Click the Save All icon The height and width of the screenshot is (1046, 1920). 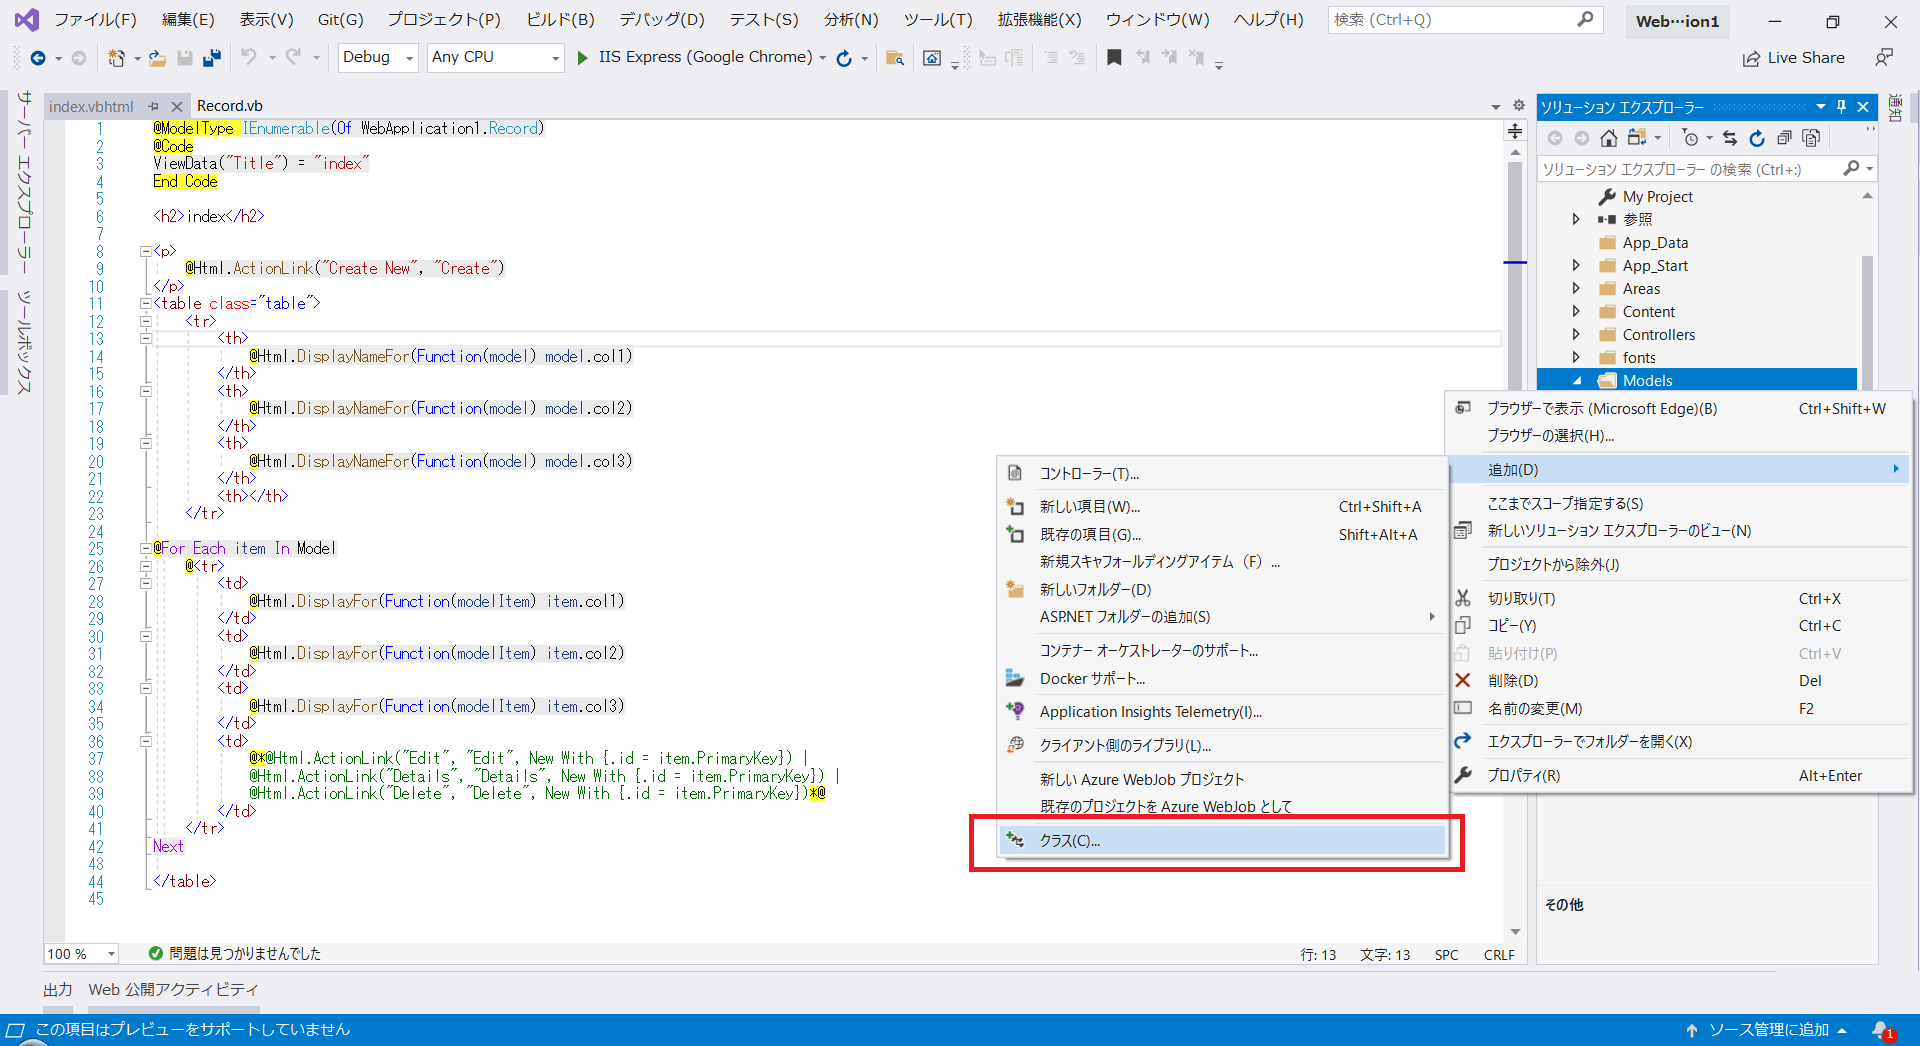point(212,57)
